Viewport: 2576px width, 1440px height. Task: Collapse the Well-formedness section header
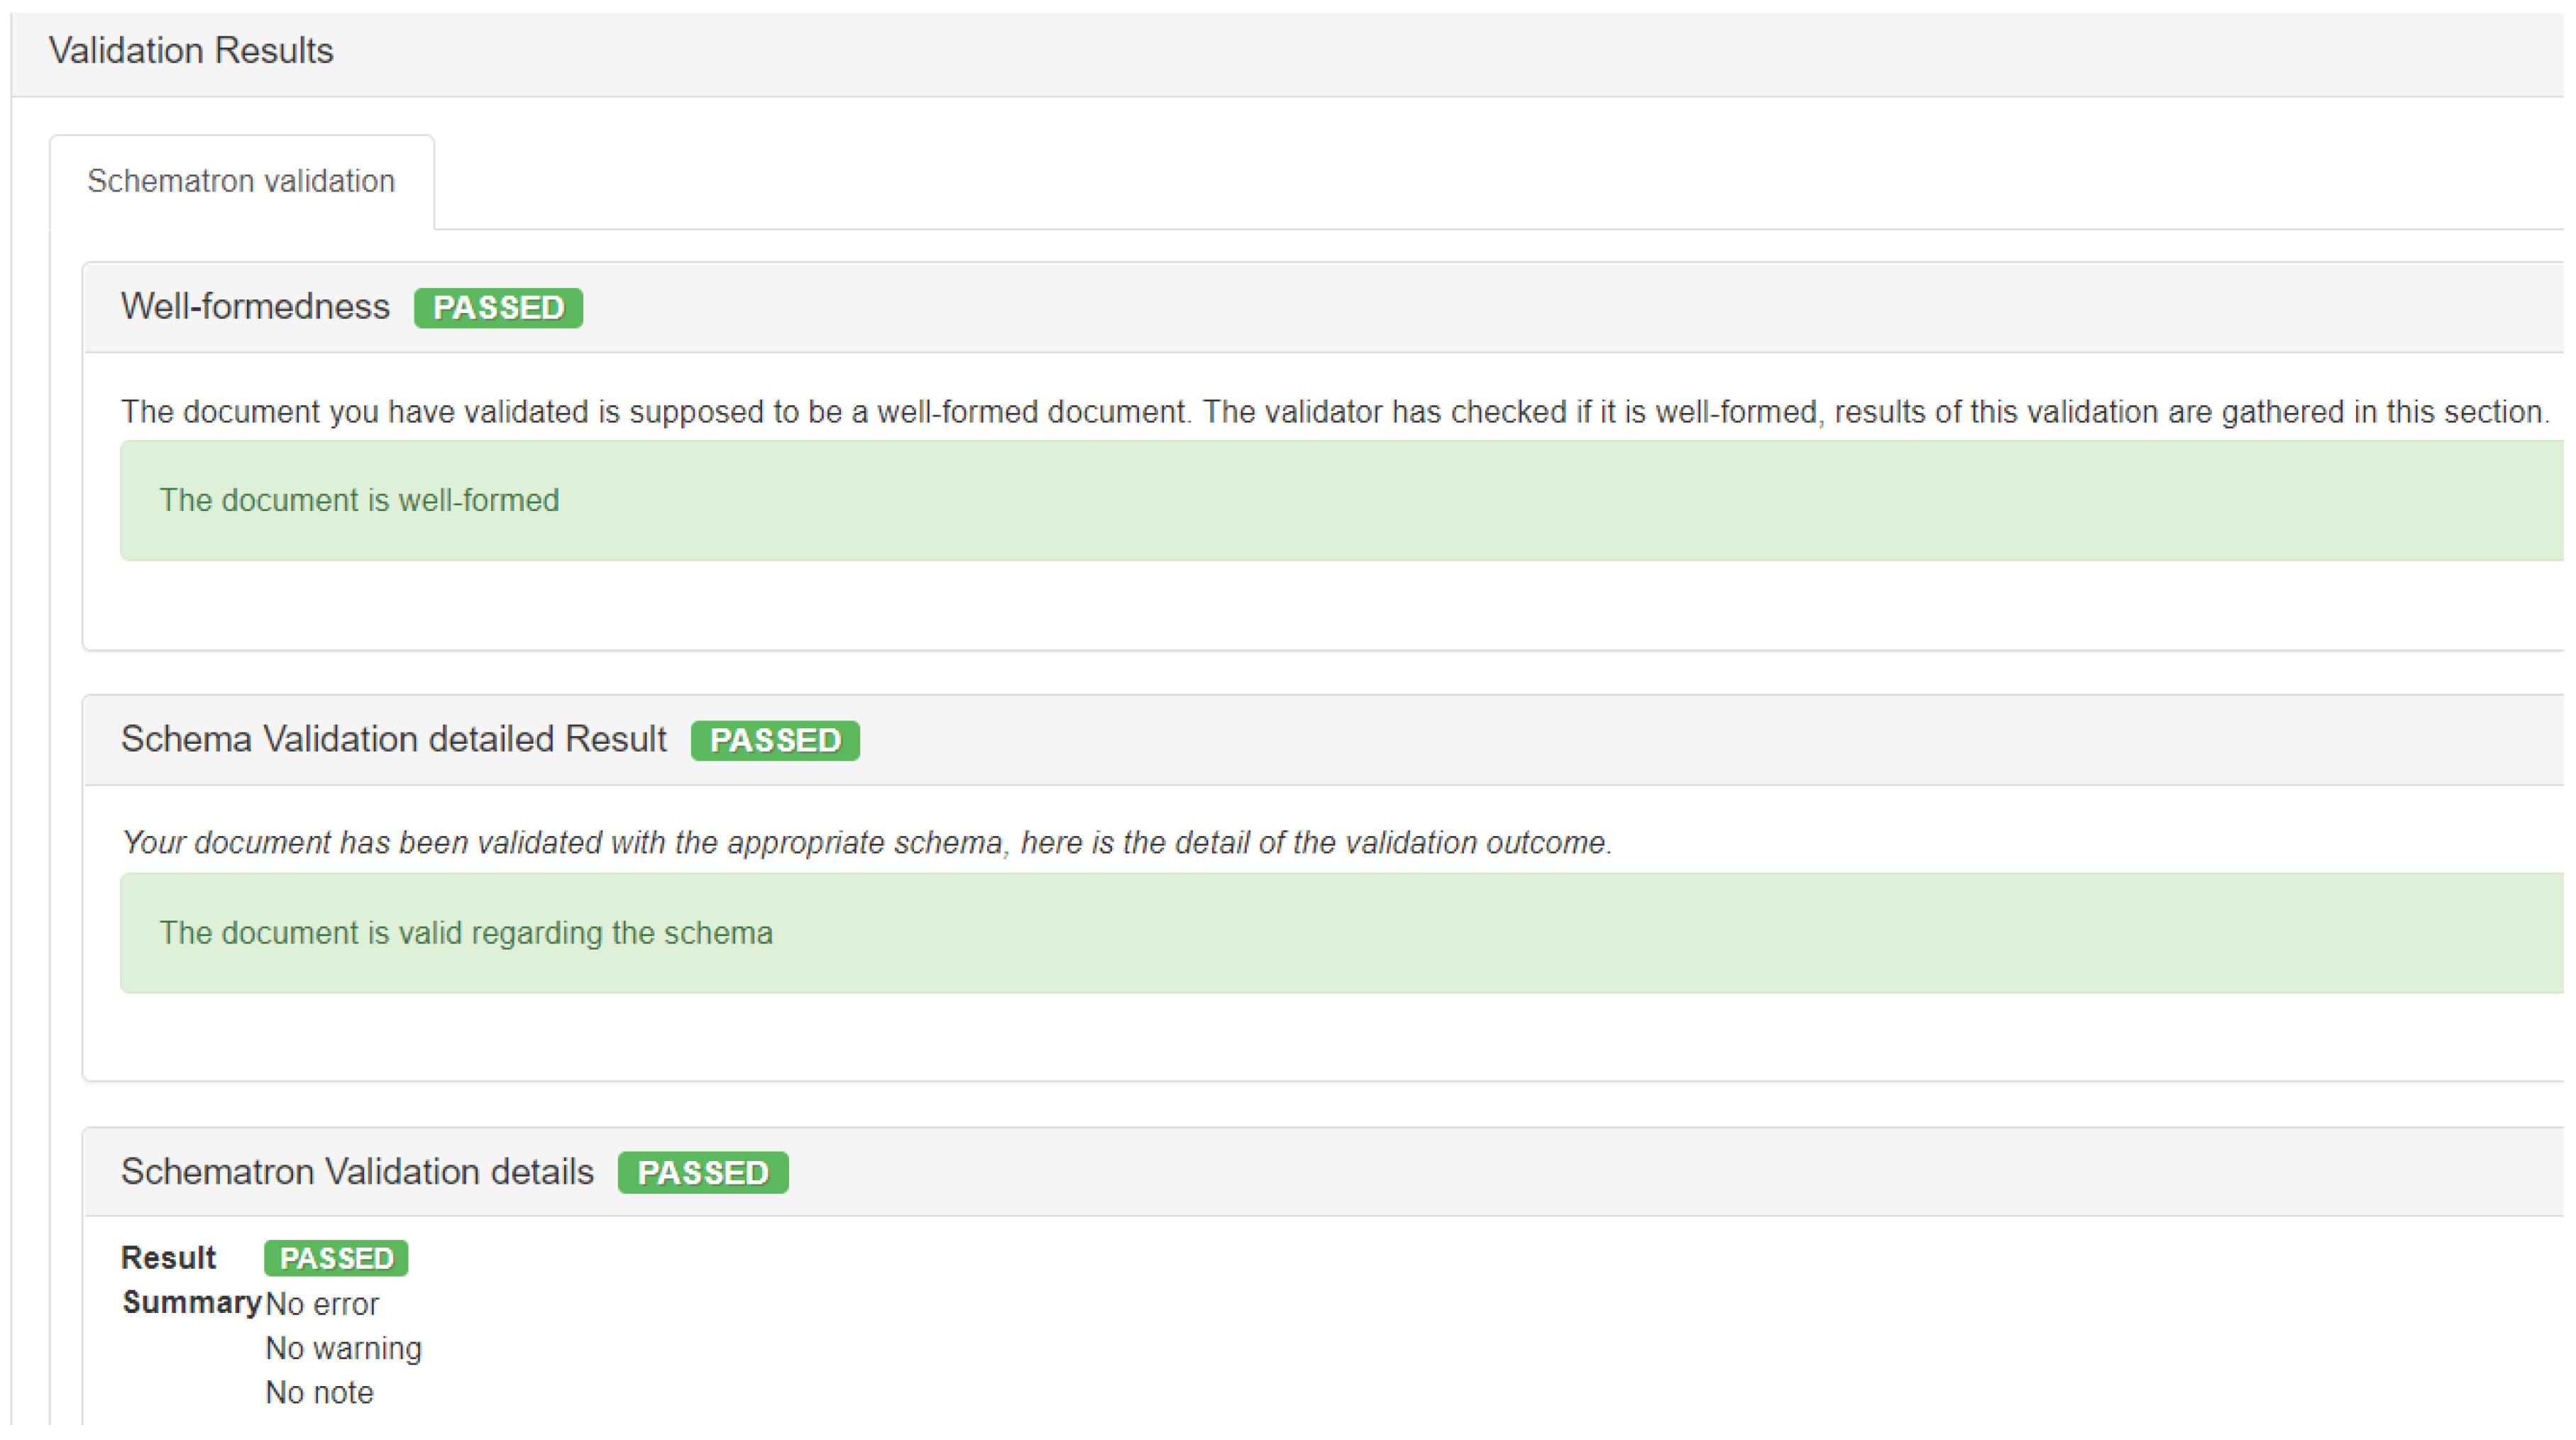(x=255, y=306)
